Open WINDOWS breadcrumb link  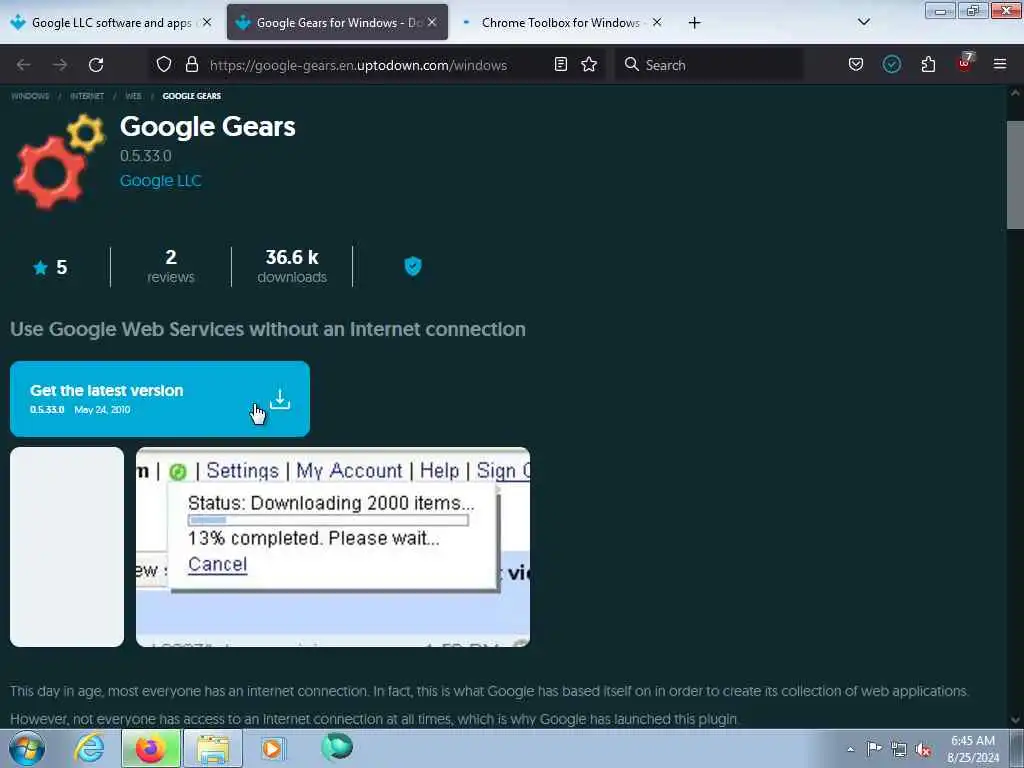[x=30, y=96]
